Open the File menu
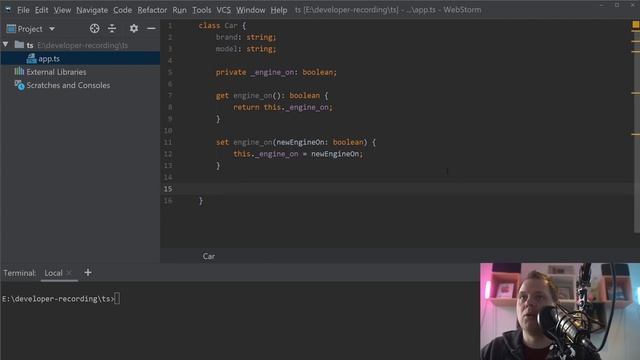 pos(23,10)
